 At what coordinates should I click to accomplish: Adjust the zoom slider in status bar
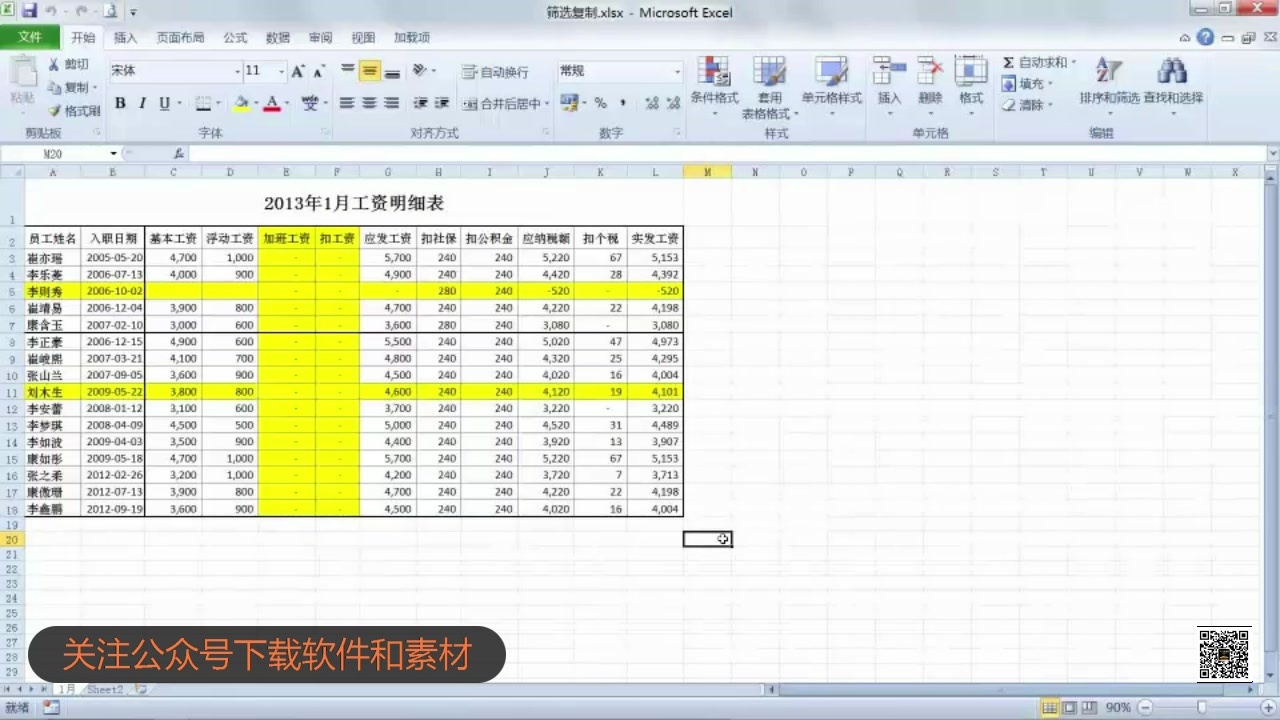coord(1202,707)
